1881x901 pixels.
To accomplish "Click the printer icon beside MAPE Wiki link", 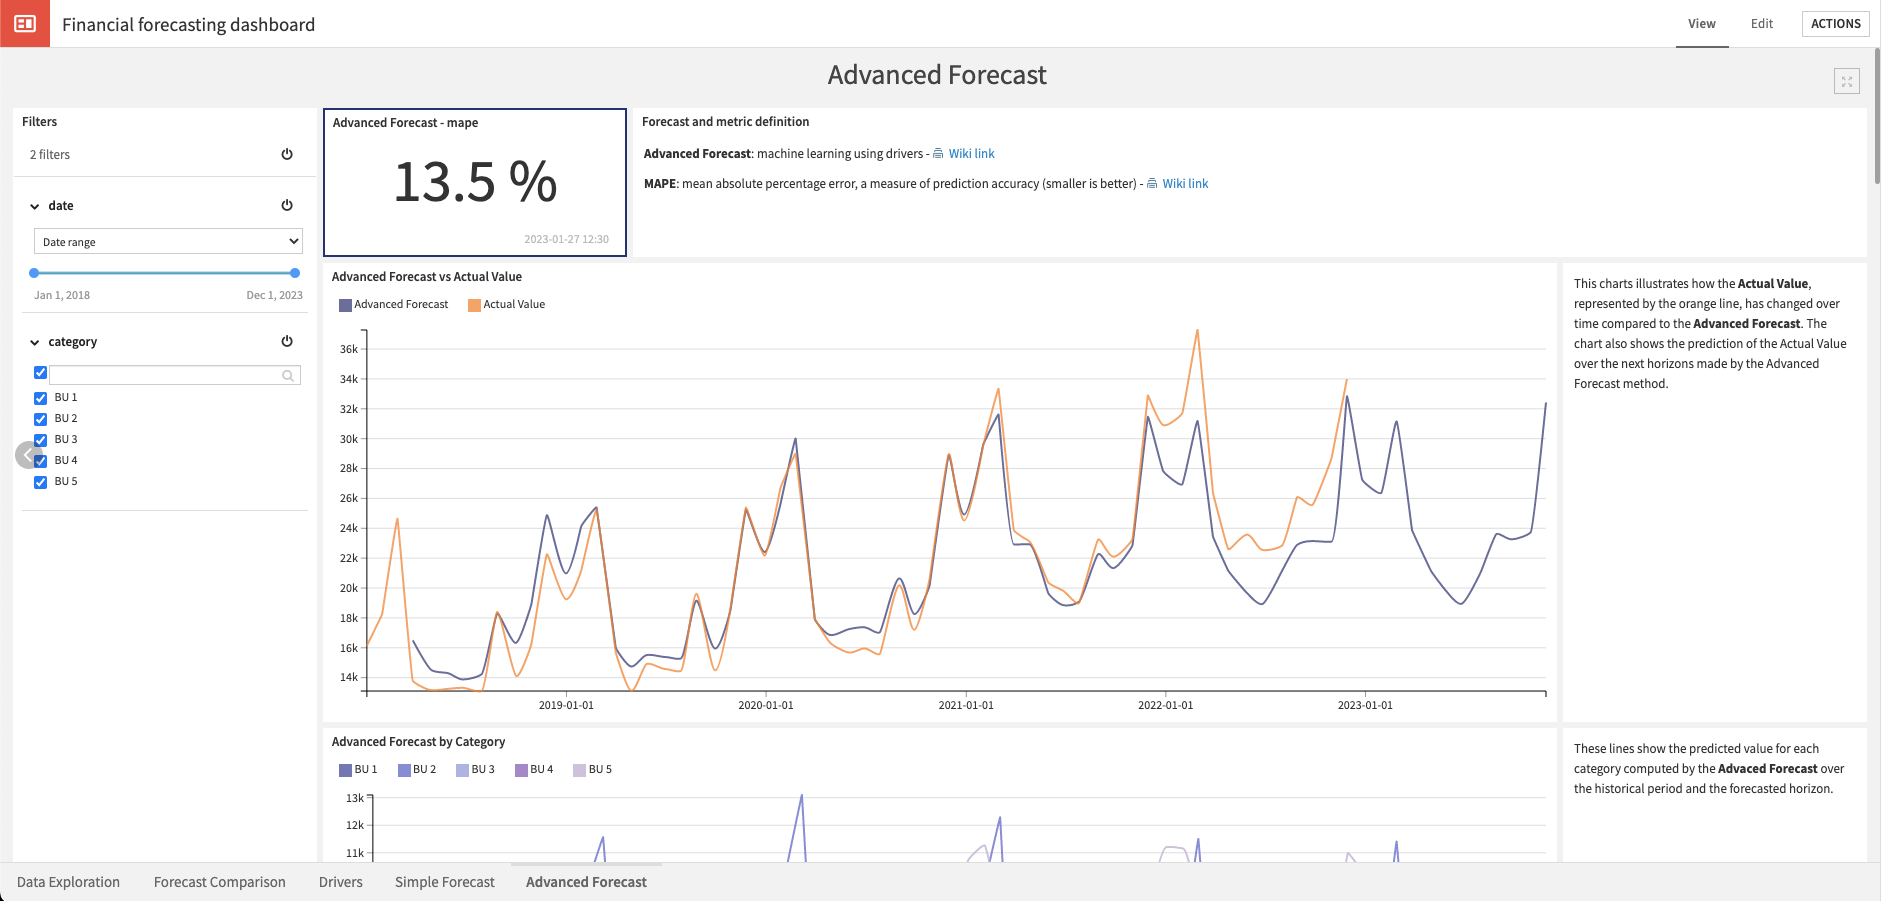I will [1152, 183].
